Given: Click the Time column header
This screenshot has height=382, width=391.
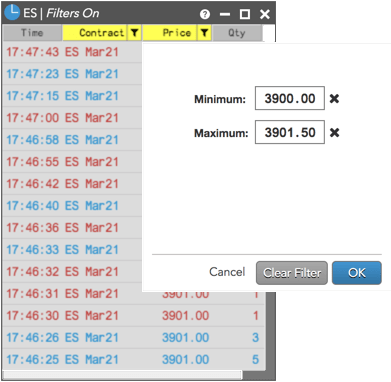Looking at the screenshot, I should click(32, 33).
